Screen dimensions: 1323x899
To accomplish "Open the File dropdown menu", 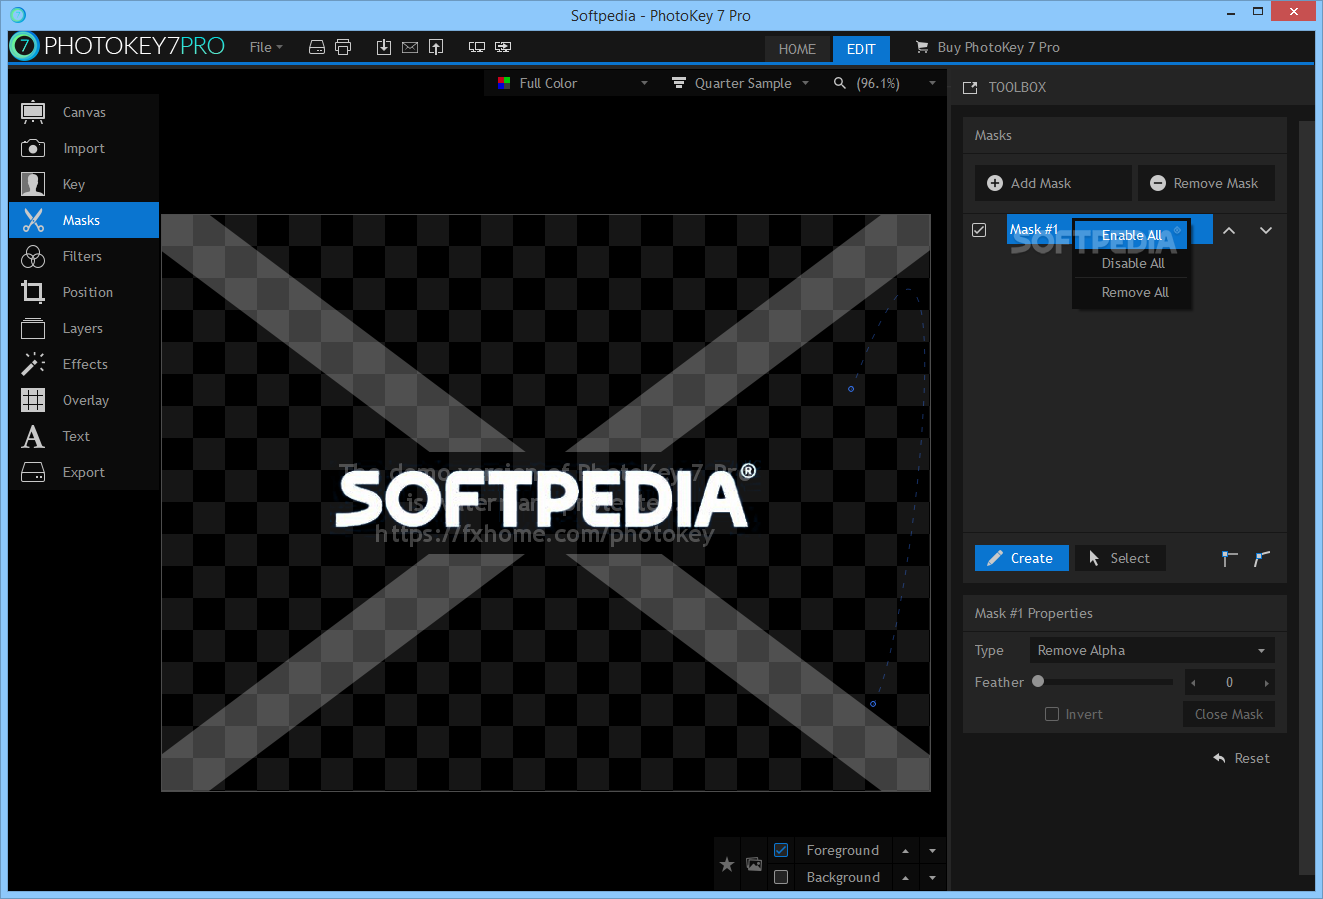I will click(x=266, y=47).
